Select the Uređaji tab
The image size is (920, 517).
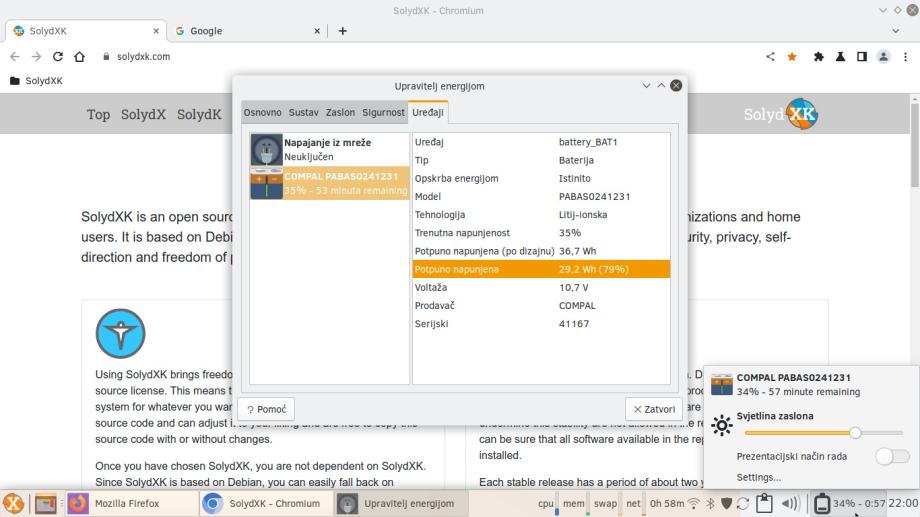(x=428, y=112)
